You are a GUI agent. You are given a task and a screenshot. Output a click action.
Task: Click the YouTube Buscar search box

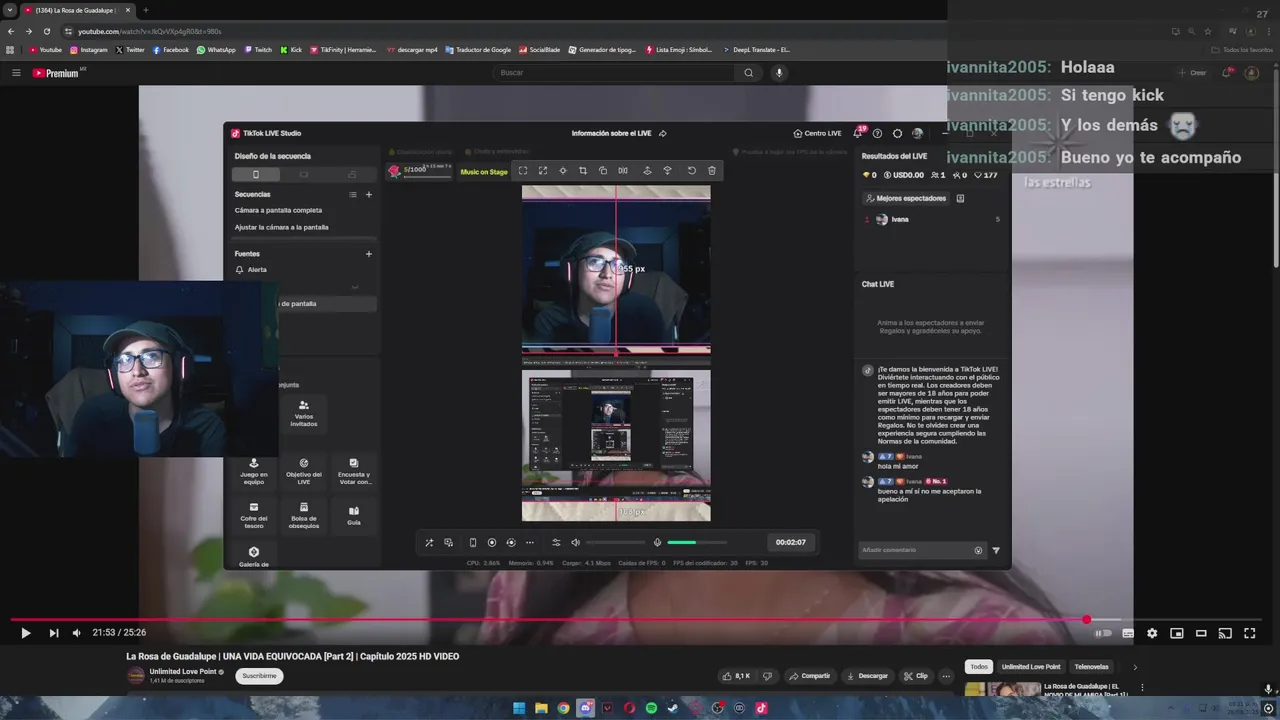click(x=615, y=73)
